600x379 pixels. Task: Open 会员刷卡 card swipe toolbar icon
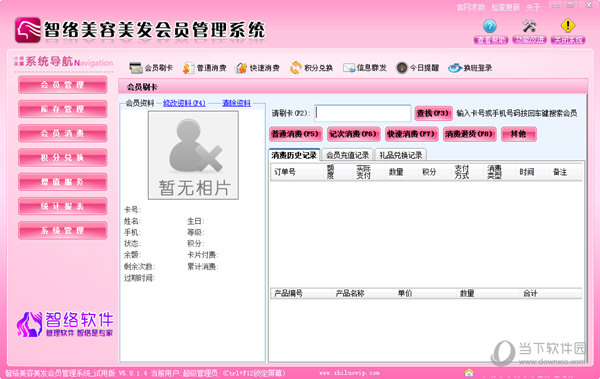pos(136,68)
